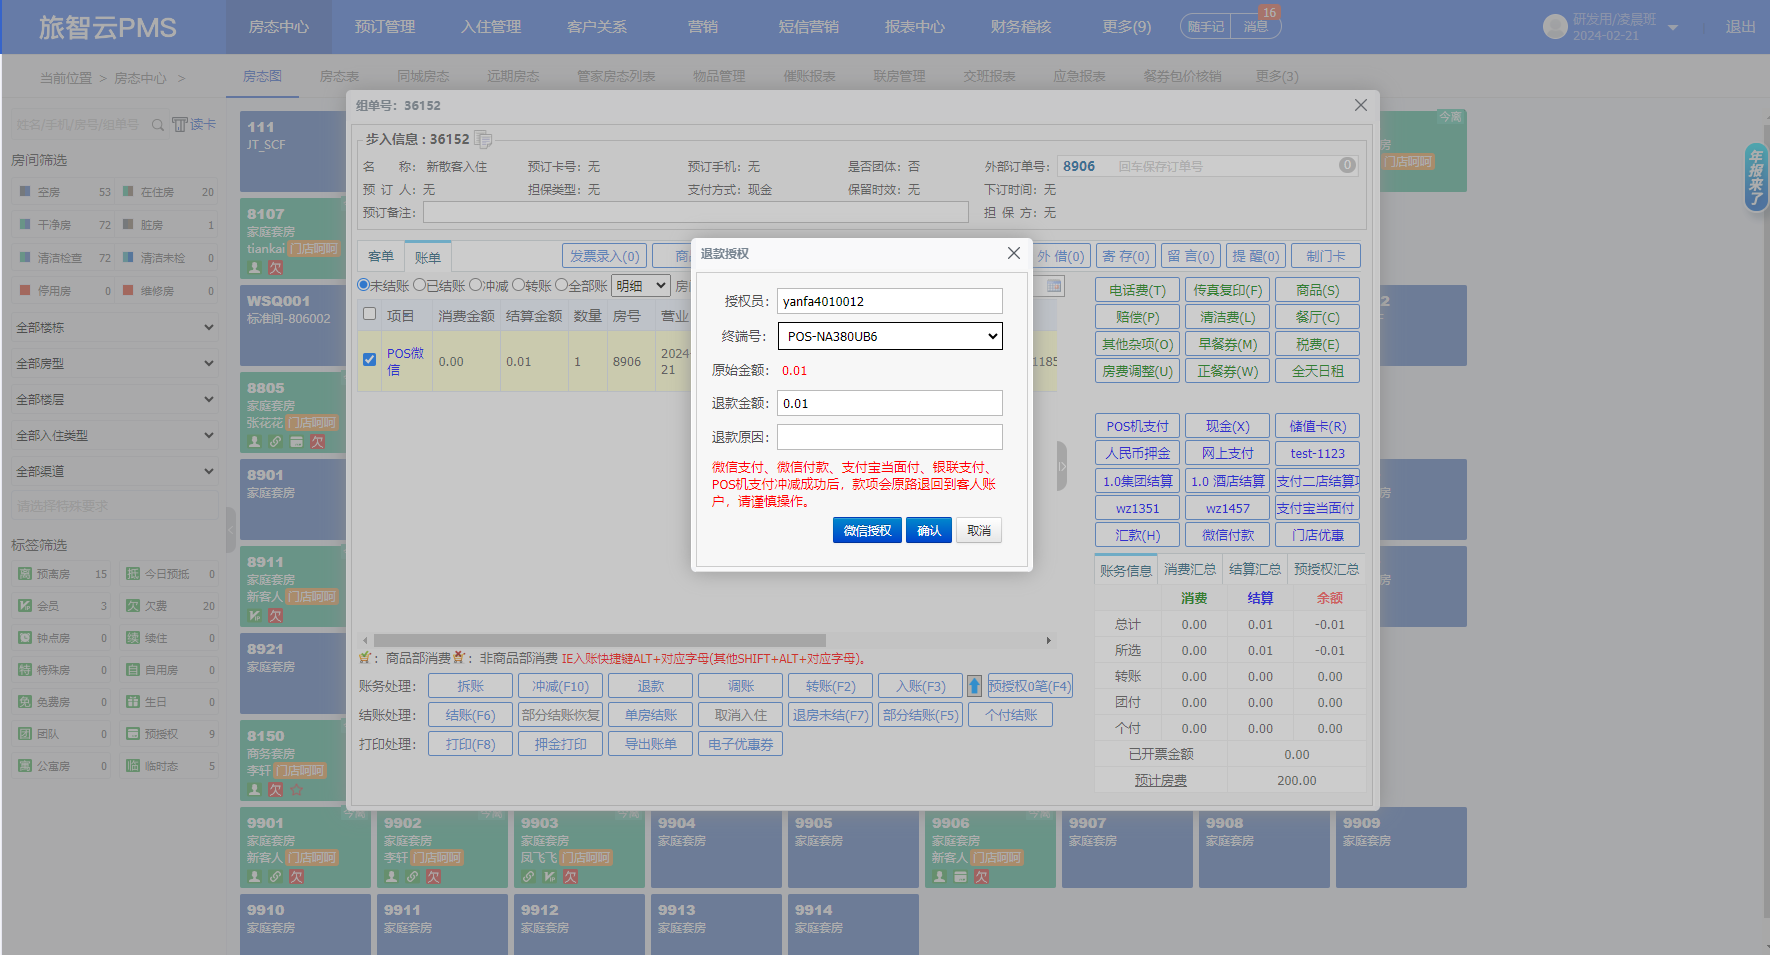This screenshot has height=955, width=1770.
Task: Open the 终端号 POS-NA380UB6 dropdown
Action: click(890, 336)
